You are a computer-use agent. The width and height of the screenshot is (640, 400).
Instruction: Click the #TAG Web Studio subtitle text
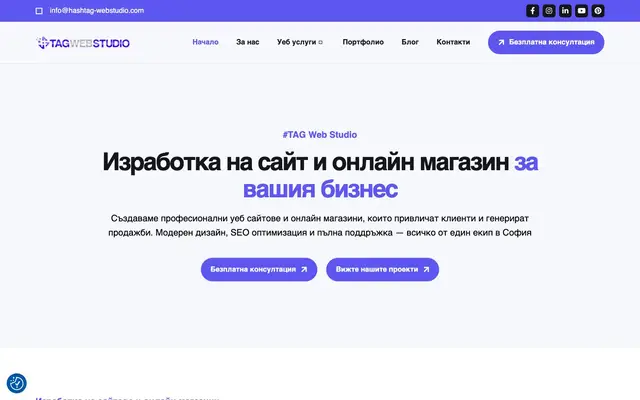click(x=320, y=135)
